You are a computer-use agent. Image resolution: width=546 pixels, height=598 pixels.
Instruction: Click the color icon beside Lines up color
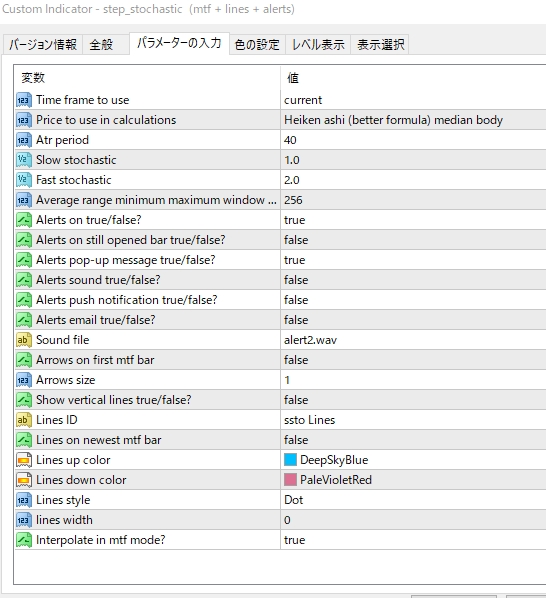click(x=24, y=460)
